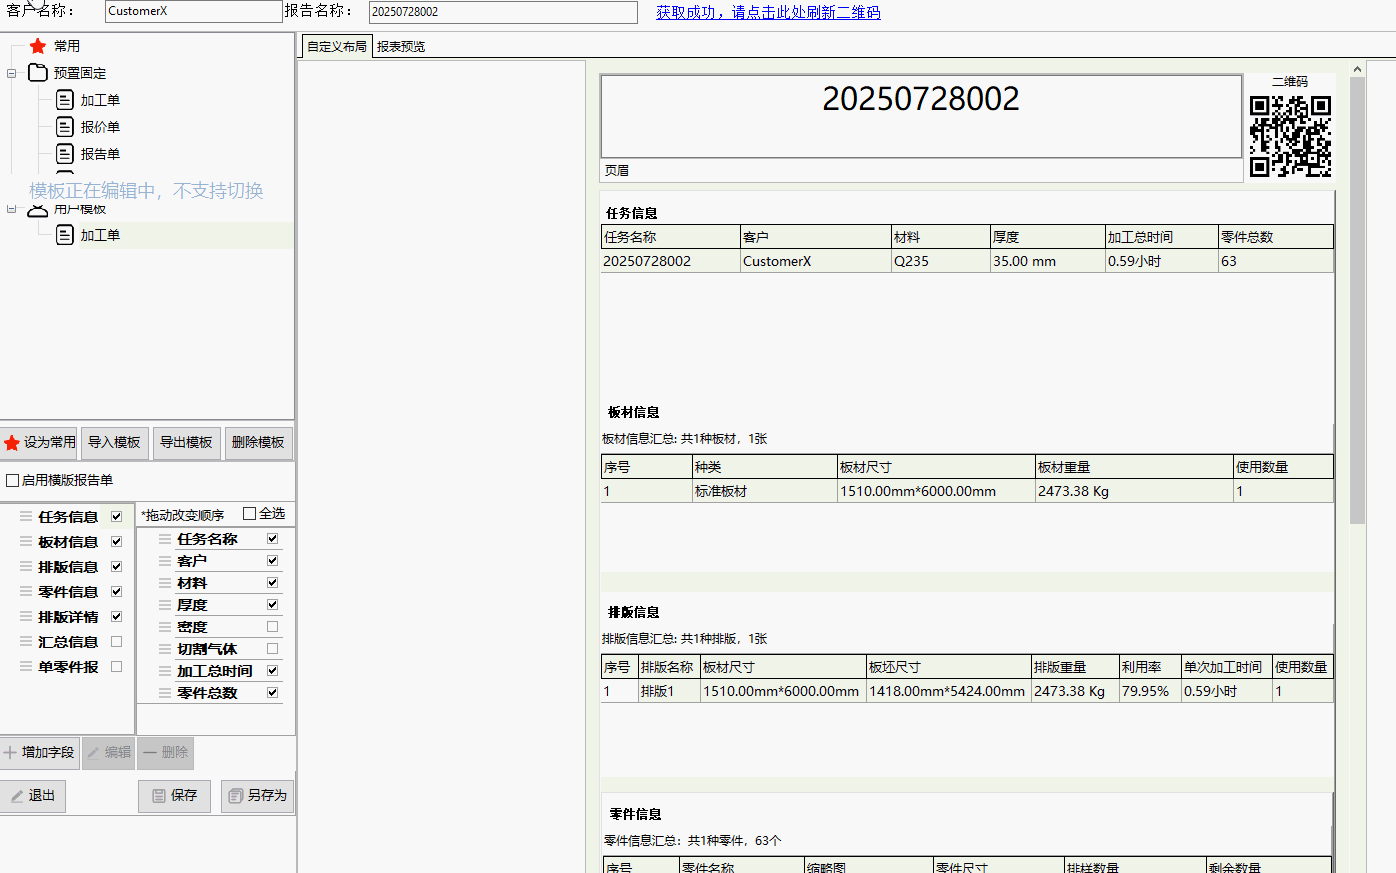Screen dimensions: 1396x873
Task: Click the document icon beside 报价单
Action: pyautogui.click(x=65, y=127)
